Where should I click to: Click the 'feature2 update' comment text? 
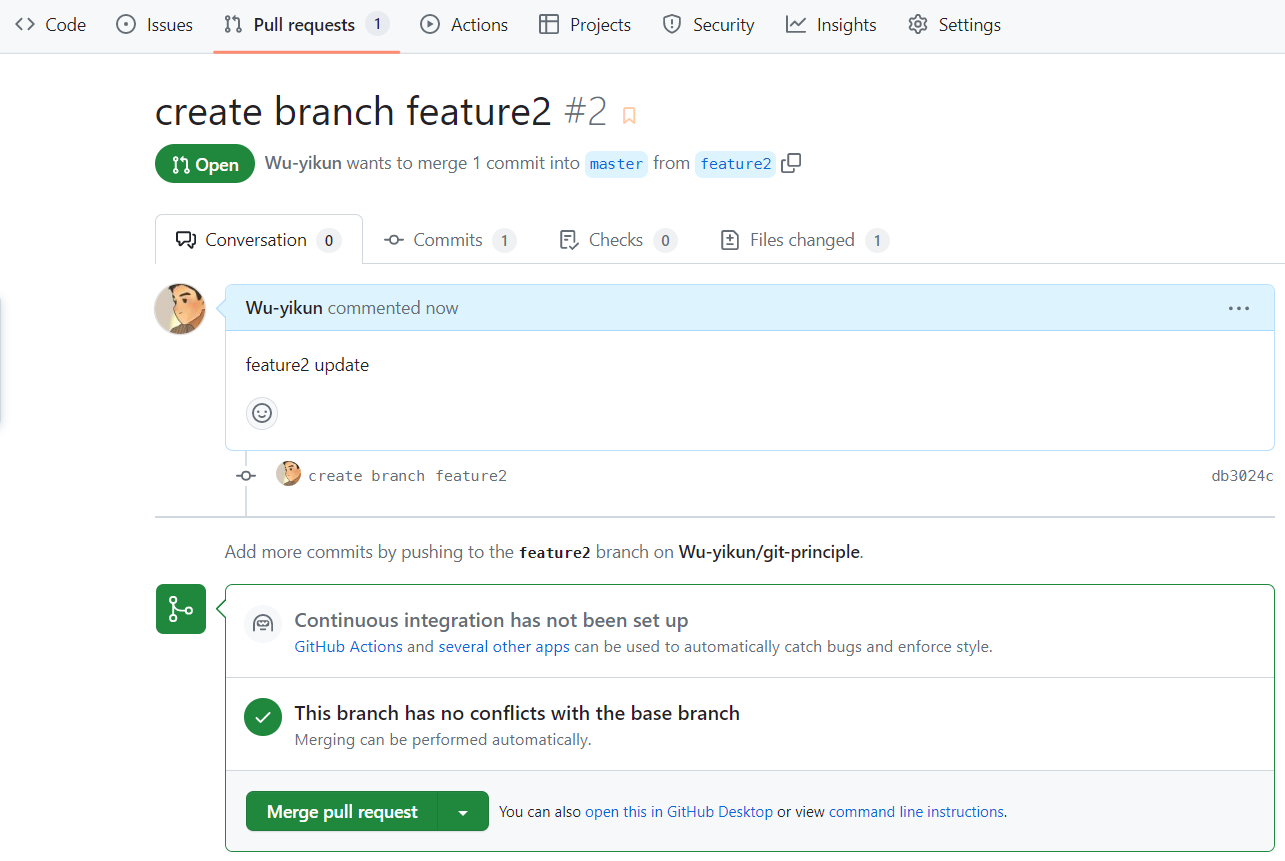click(307, 365)
